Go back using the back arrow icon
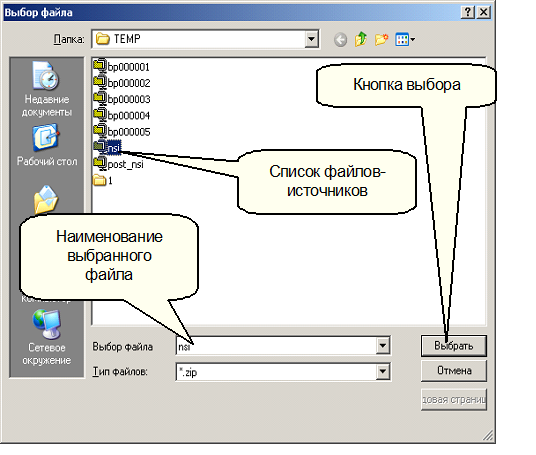The image size is (536, 455). [x=340, y=40]
